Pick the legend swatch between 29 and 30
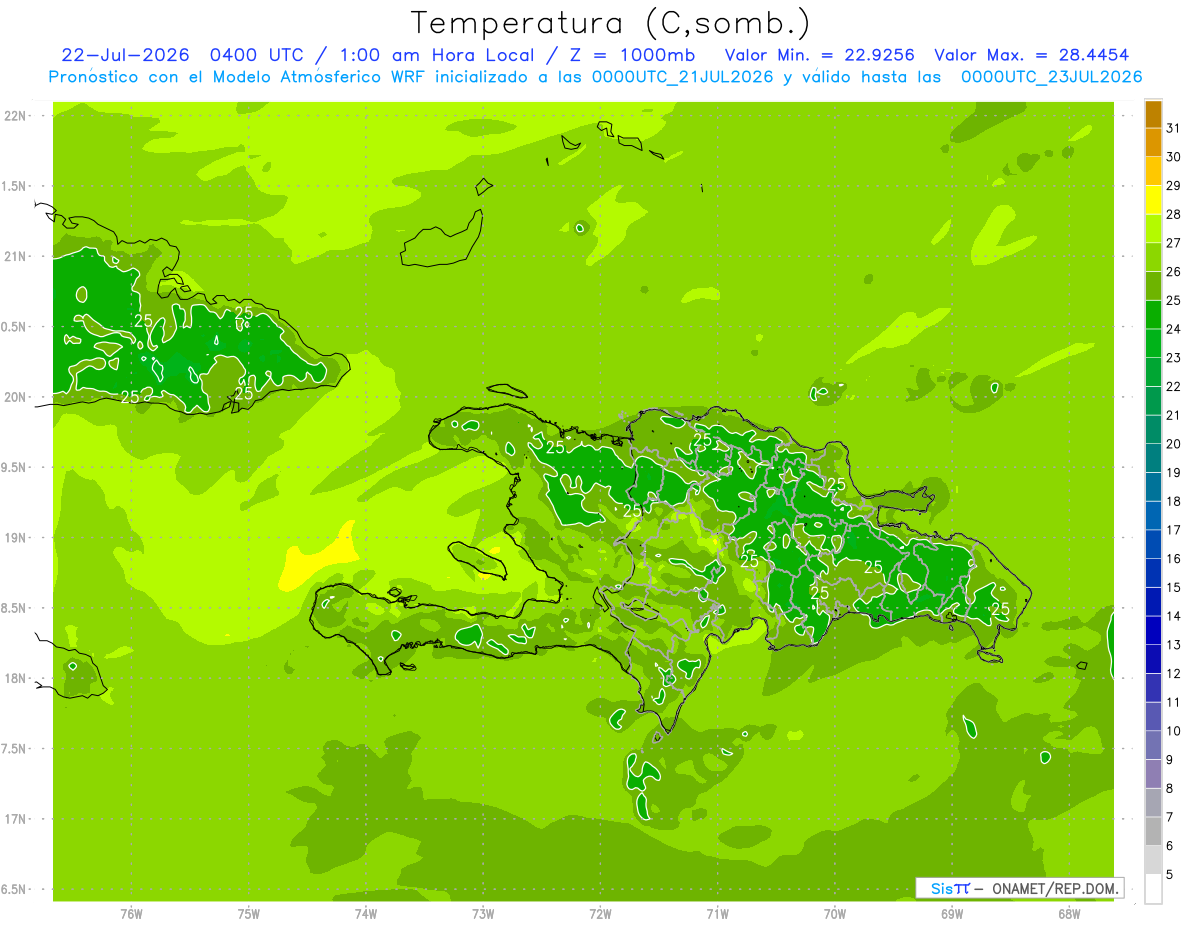The image size is (1200, 927). click(1153, 171)
